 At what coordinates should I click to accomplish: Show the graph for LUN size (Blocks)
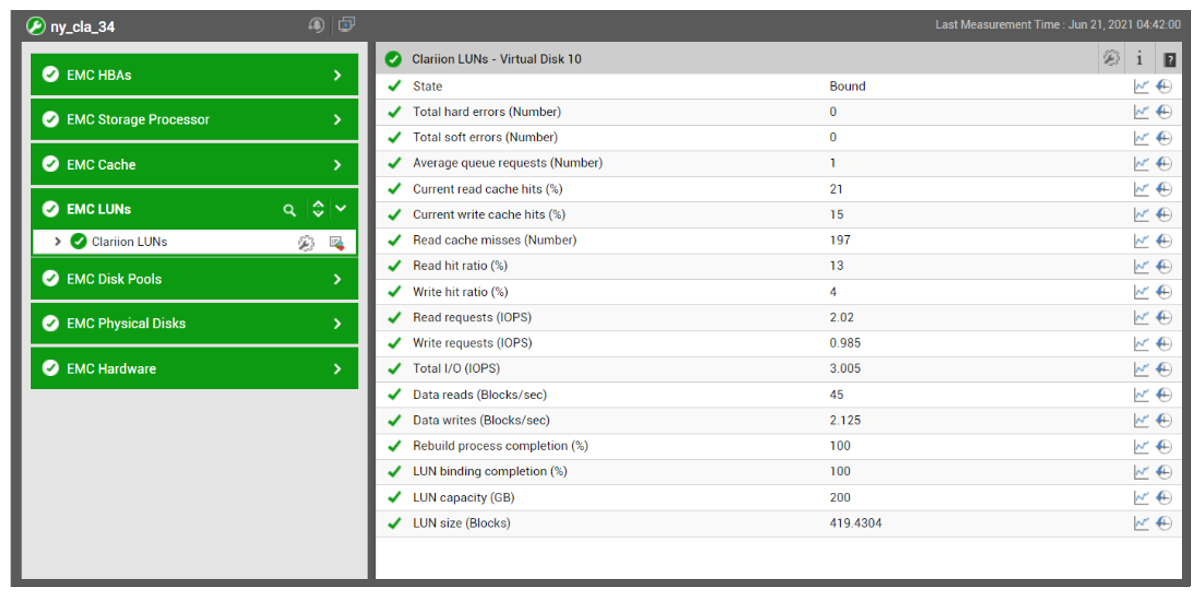[x=1141, y=523]
